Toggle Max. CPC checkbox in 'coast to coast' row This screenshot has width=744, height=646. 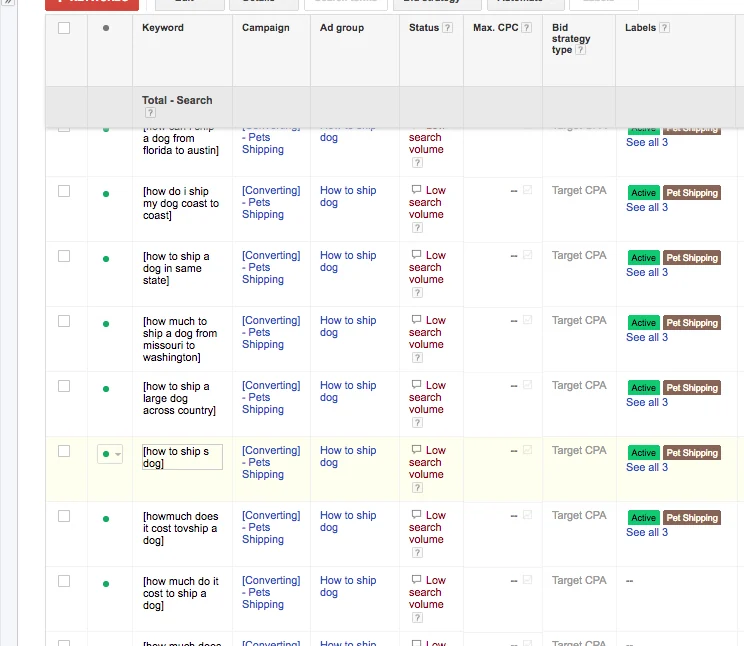pyautogui.click(x=527, y=190)
